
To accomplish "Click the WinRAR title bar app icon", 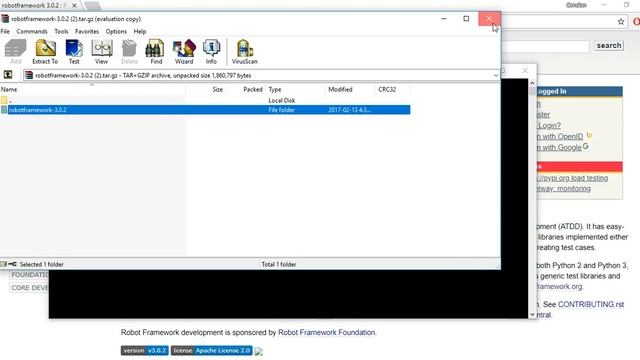I will pos(5,19).
